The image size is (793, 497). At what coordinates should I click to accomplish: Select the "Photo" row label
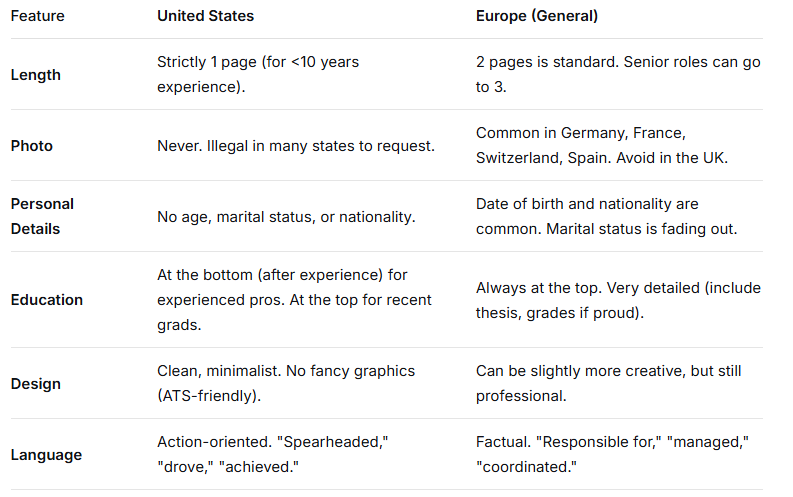[31, 146]
